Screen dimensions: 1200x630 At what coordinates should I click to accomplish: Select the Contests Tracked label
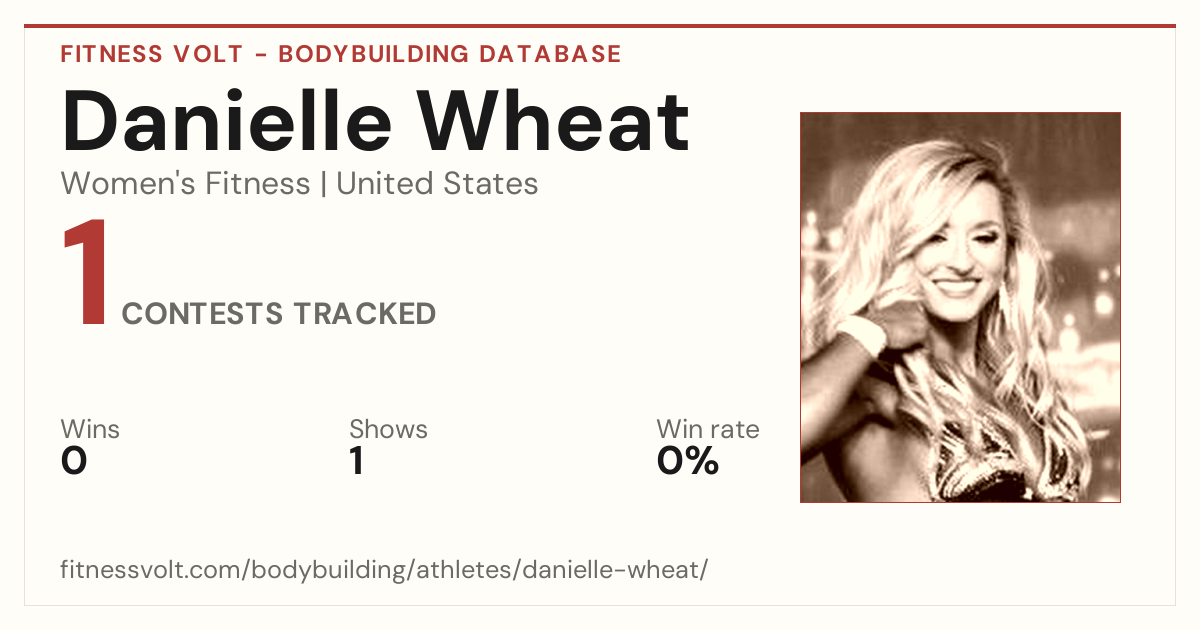tap(279, 314)
